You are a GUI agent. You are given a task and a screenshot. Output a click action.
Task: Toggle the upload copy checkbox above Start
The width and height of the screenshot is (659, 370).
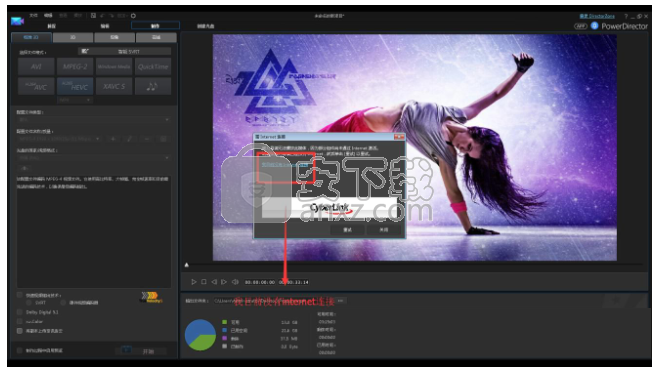[19, 330]
